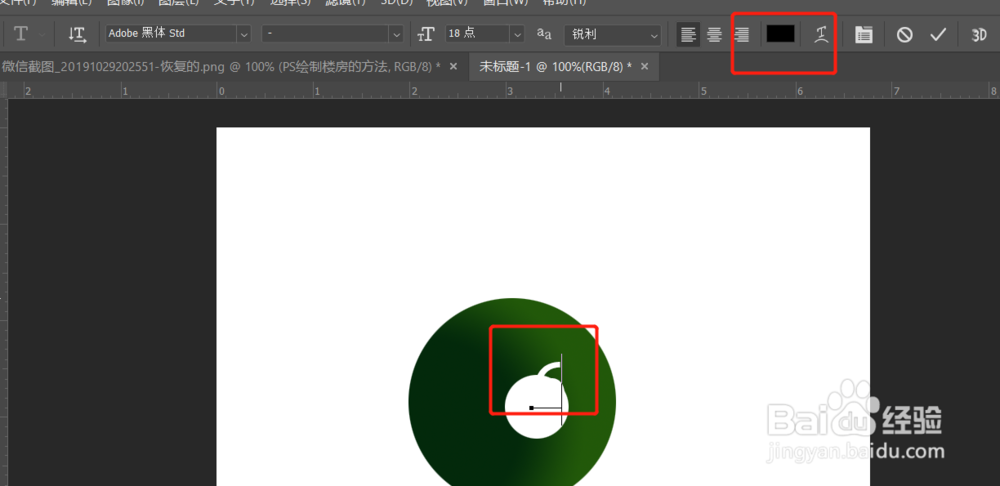Click the font size TT icon
The image size is (1000, 486).
tap(426, 34)
